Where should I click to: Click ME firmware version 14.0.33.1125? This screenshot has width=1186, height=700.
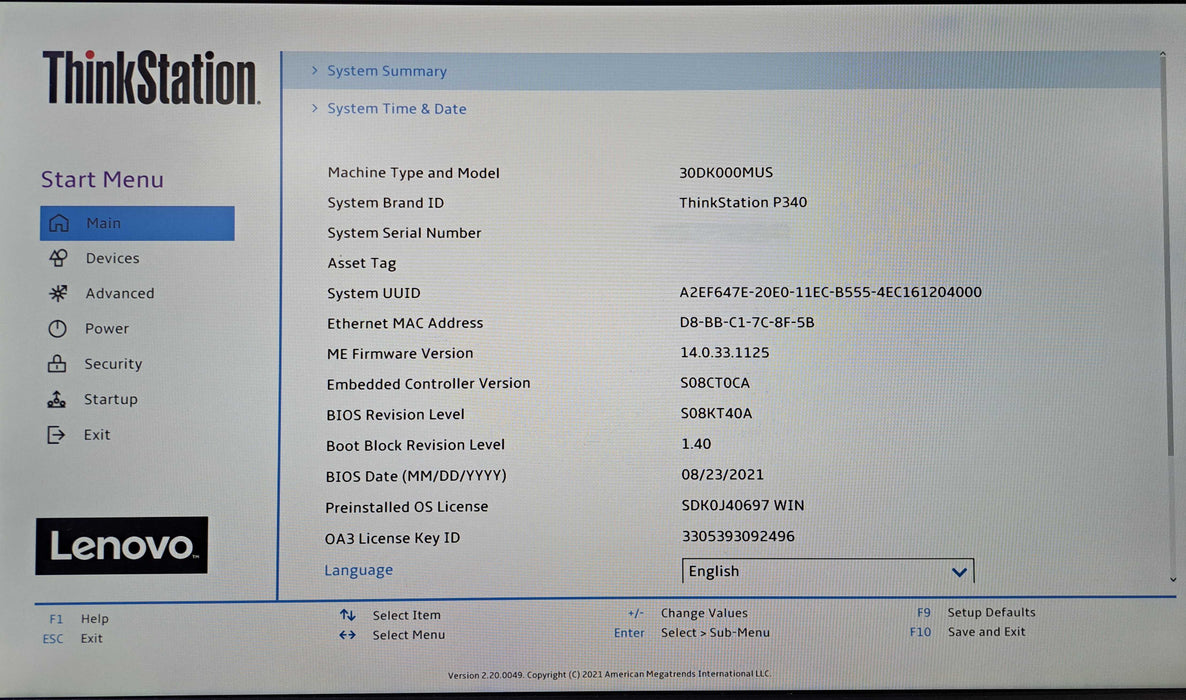(725, 353)
